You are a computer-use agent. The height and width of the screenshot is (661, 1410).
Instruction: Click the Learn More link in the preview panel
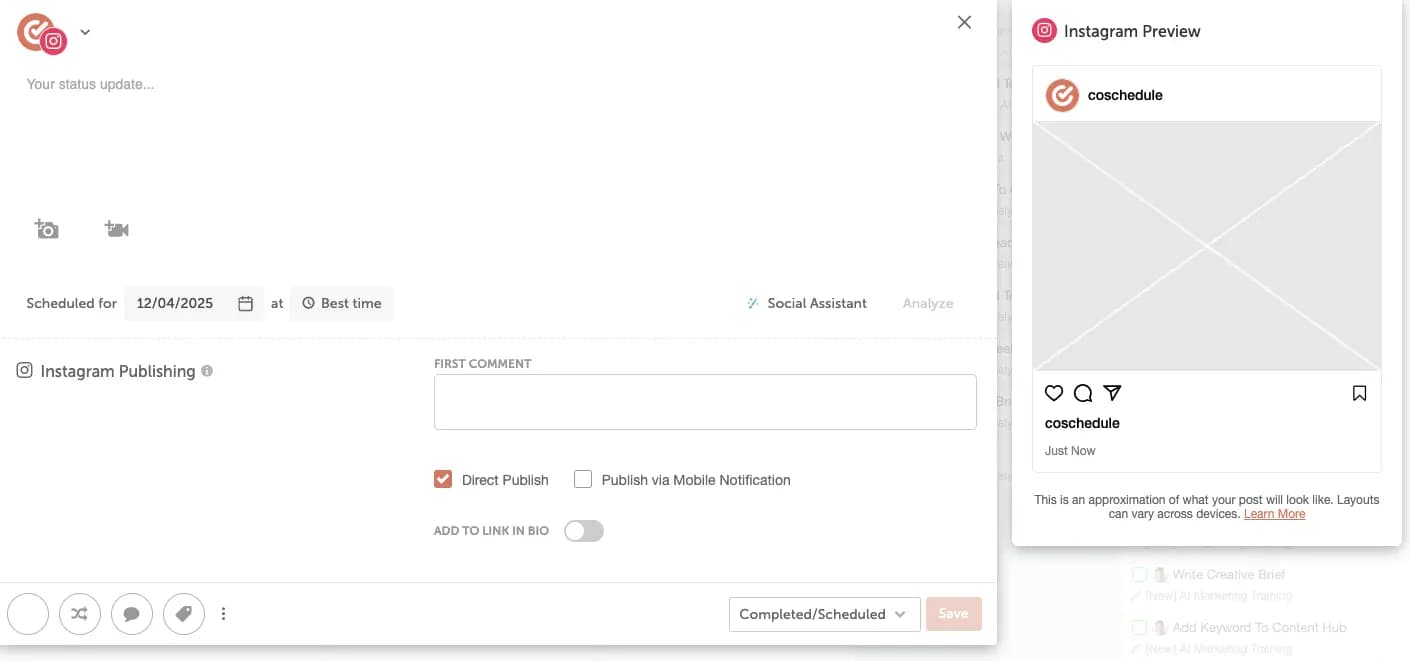[x=1274, y=513]
